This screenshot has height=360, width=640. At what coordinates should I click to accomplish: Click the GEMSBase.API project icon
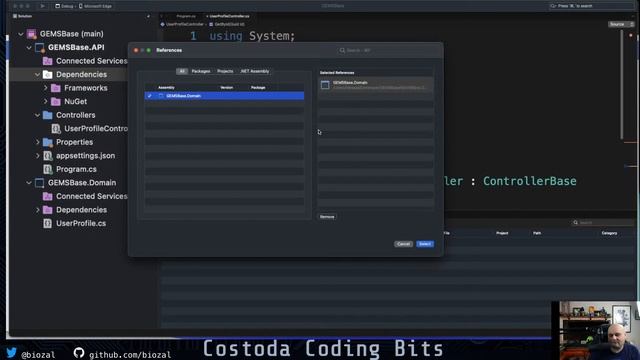[x=40, y=48]
